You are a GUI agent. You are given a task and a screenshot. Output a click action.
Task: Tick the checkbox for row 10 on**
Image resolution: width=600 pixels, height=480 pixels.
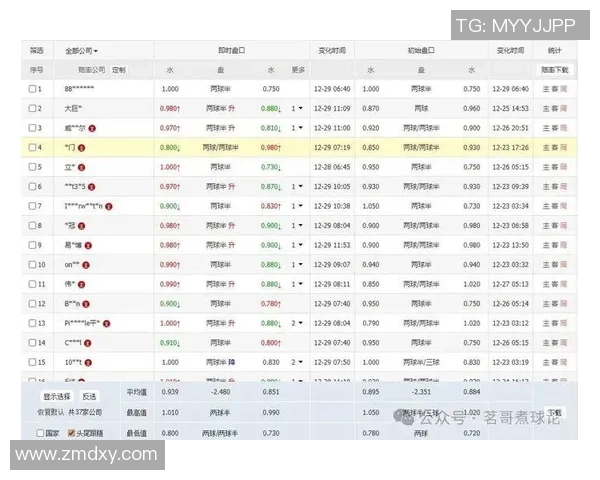[33, 264]
